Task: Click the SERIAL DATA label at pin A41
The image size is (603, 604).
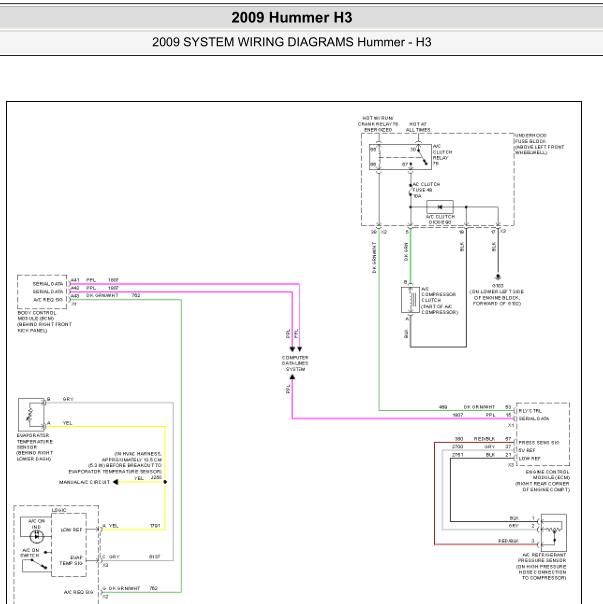Action: [x=48, y=284]
